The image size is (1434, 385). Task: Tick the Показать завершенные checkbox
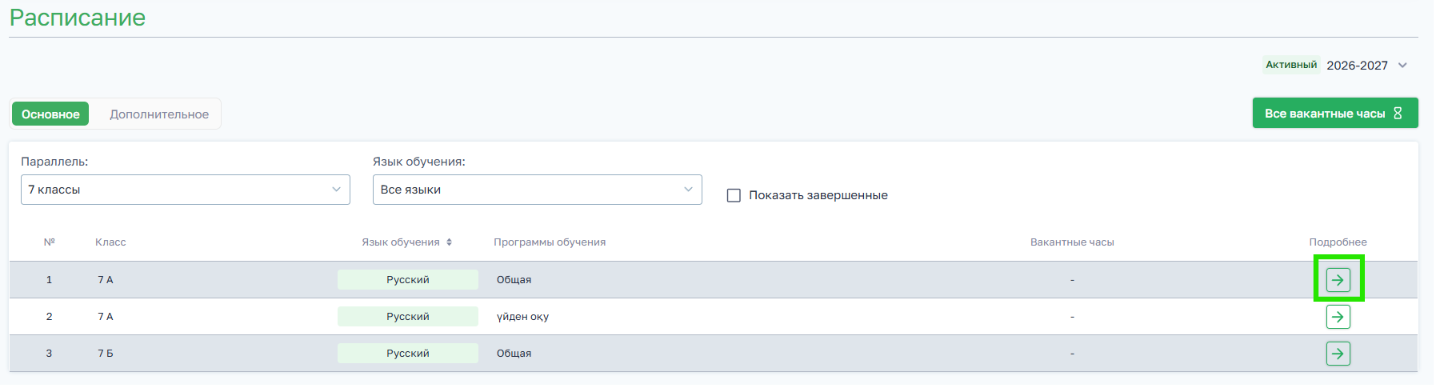click(733, 195)
